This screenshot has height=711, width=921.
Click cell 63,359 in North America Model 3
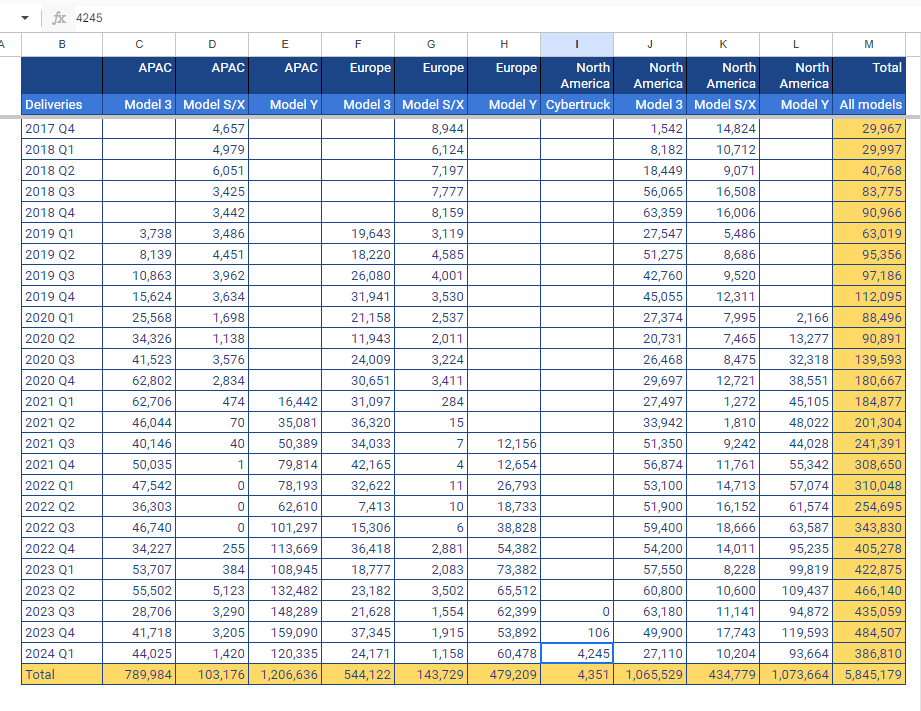[x=650, y=213]
